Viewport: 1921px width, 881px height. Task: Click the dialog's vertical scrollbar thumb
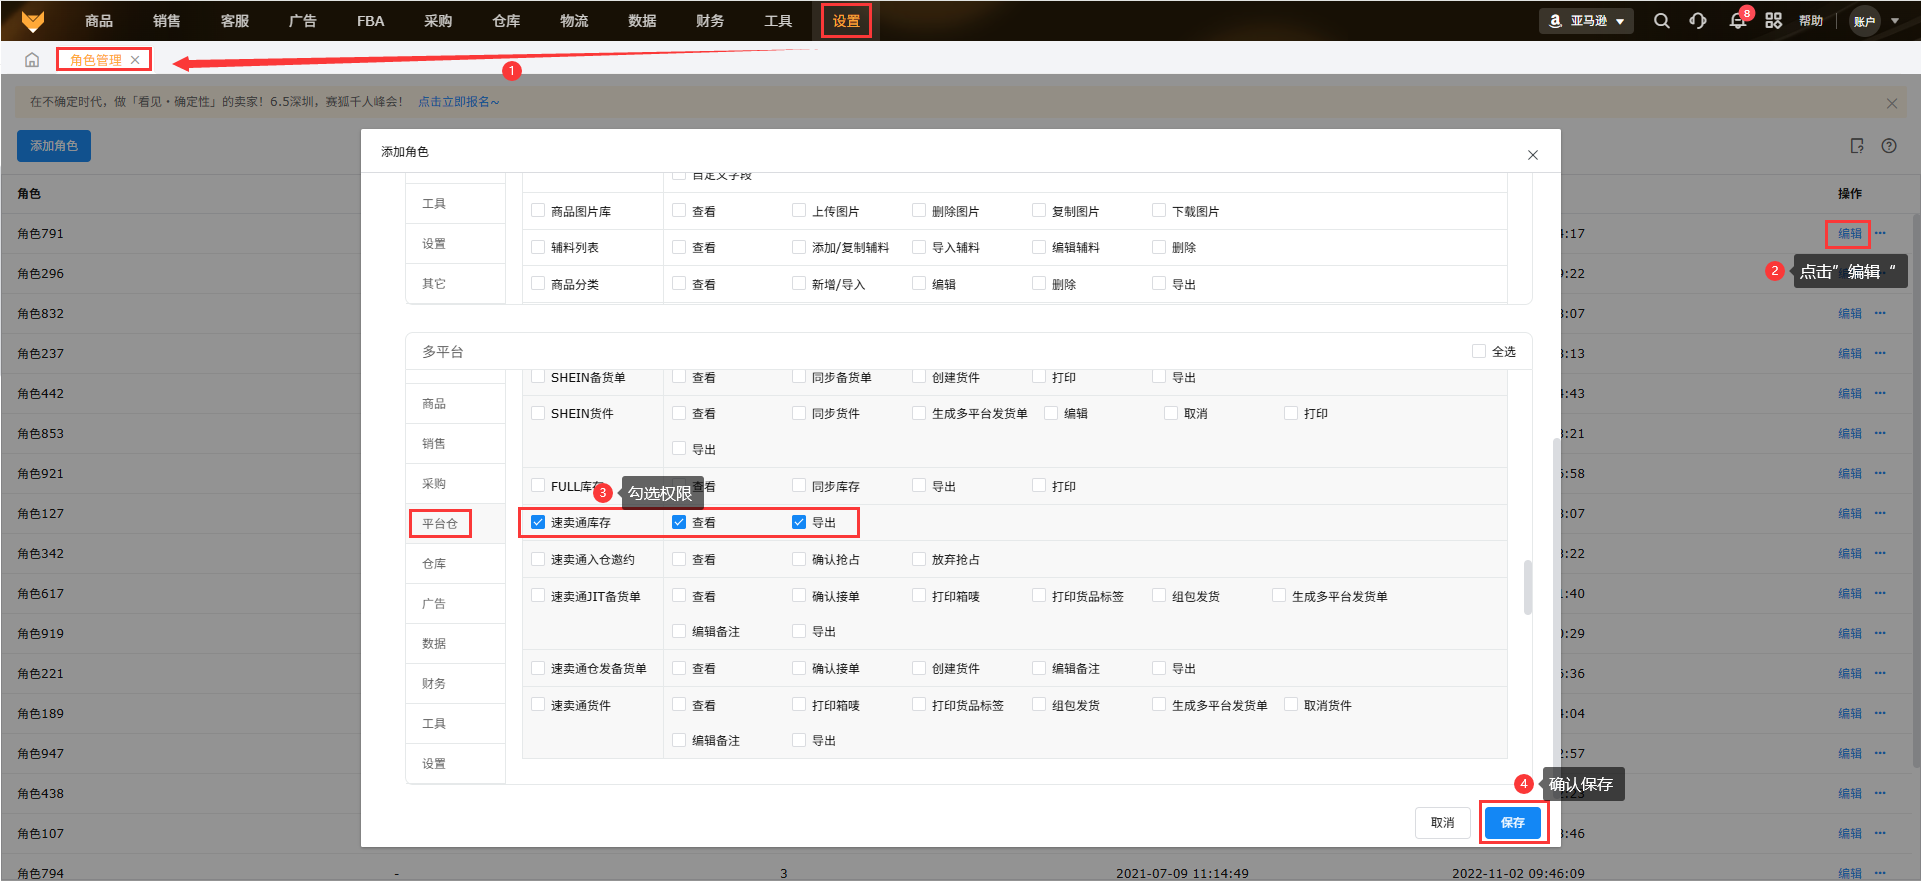(1527, 587)
